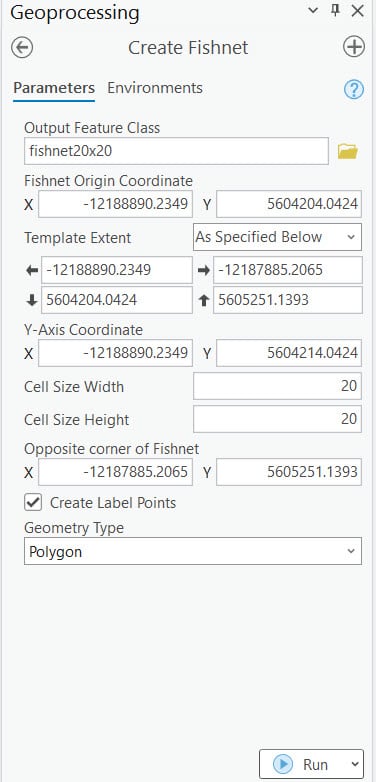Image resolution: width=376 pixels, height=782 pixels.
Task: Open the tool help question mark
Action: pos(354,89)
